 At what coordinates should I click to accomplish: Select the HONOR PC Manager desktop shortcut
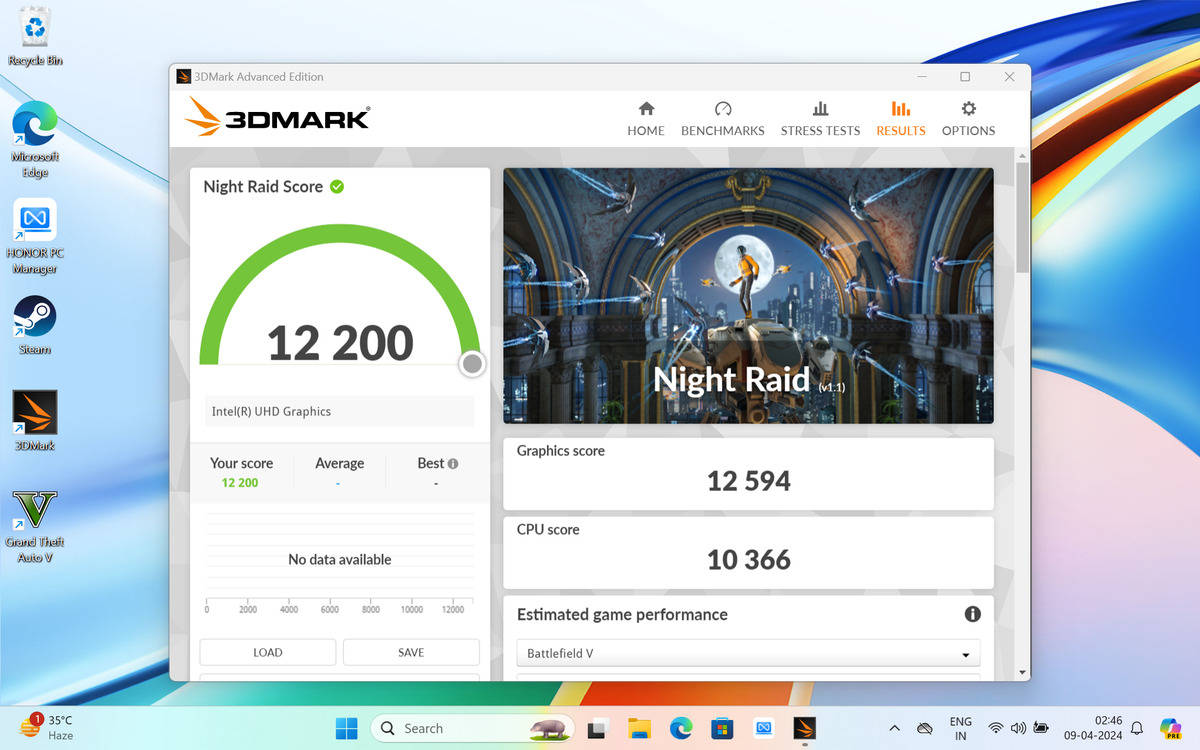[35, 237]
